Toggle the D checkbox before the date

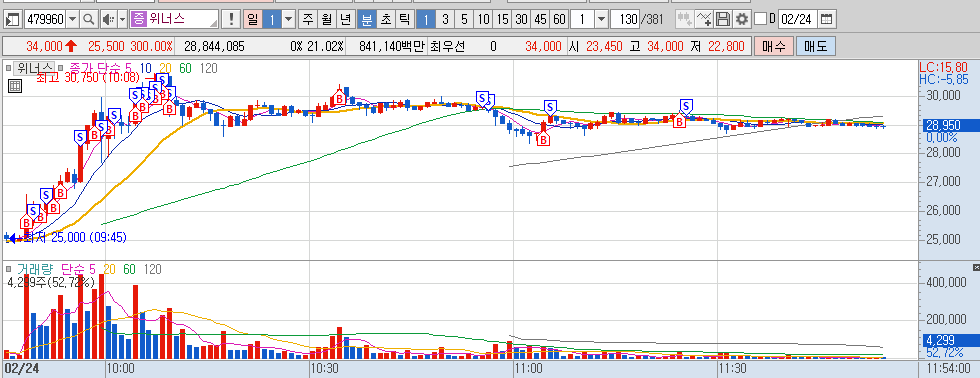point(761,19)
